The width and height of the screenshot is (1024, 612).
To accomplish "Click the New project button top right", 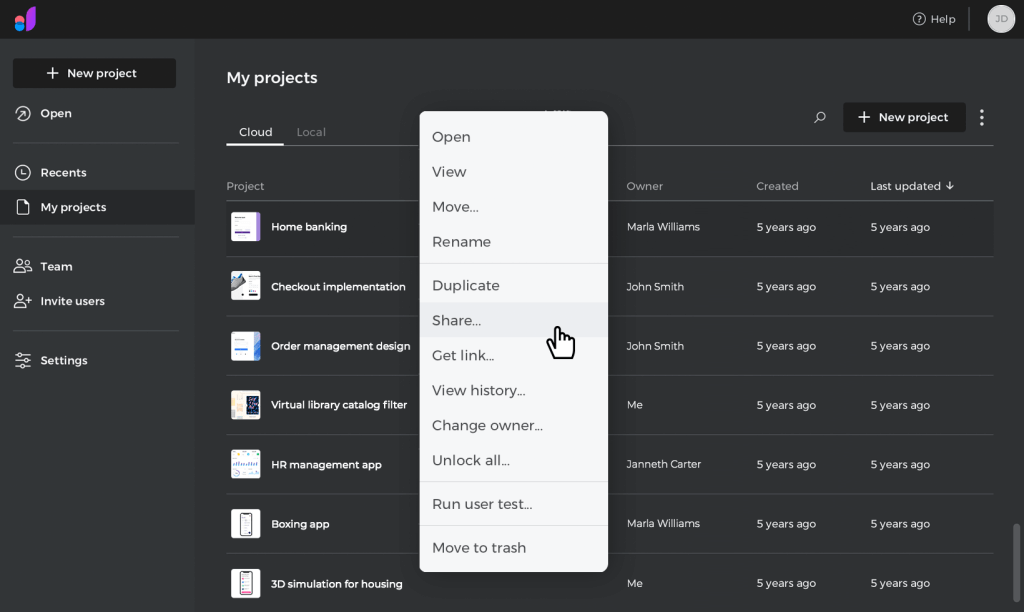I will (904, 117).
